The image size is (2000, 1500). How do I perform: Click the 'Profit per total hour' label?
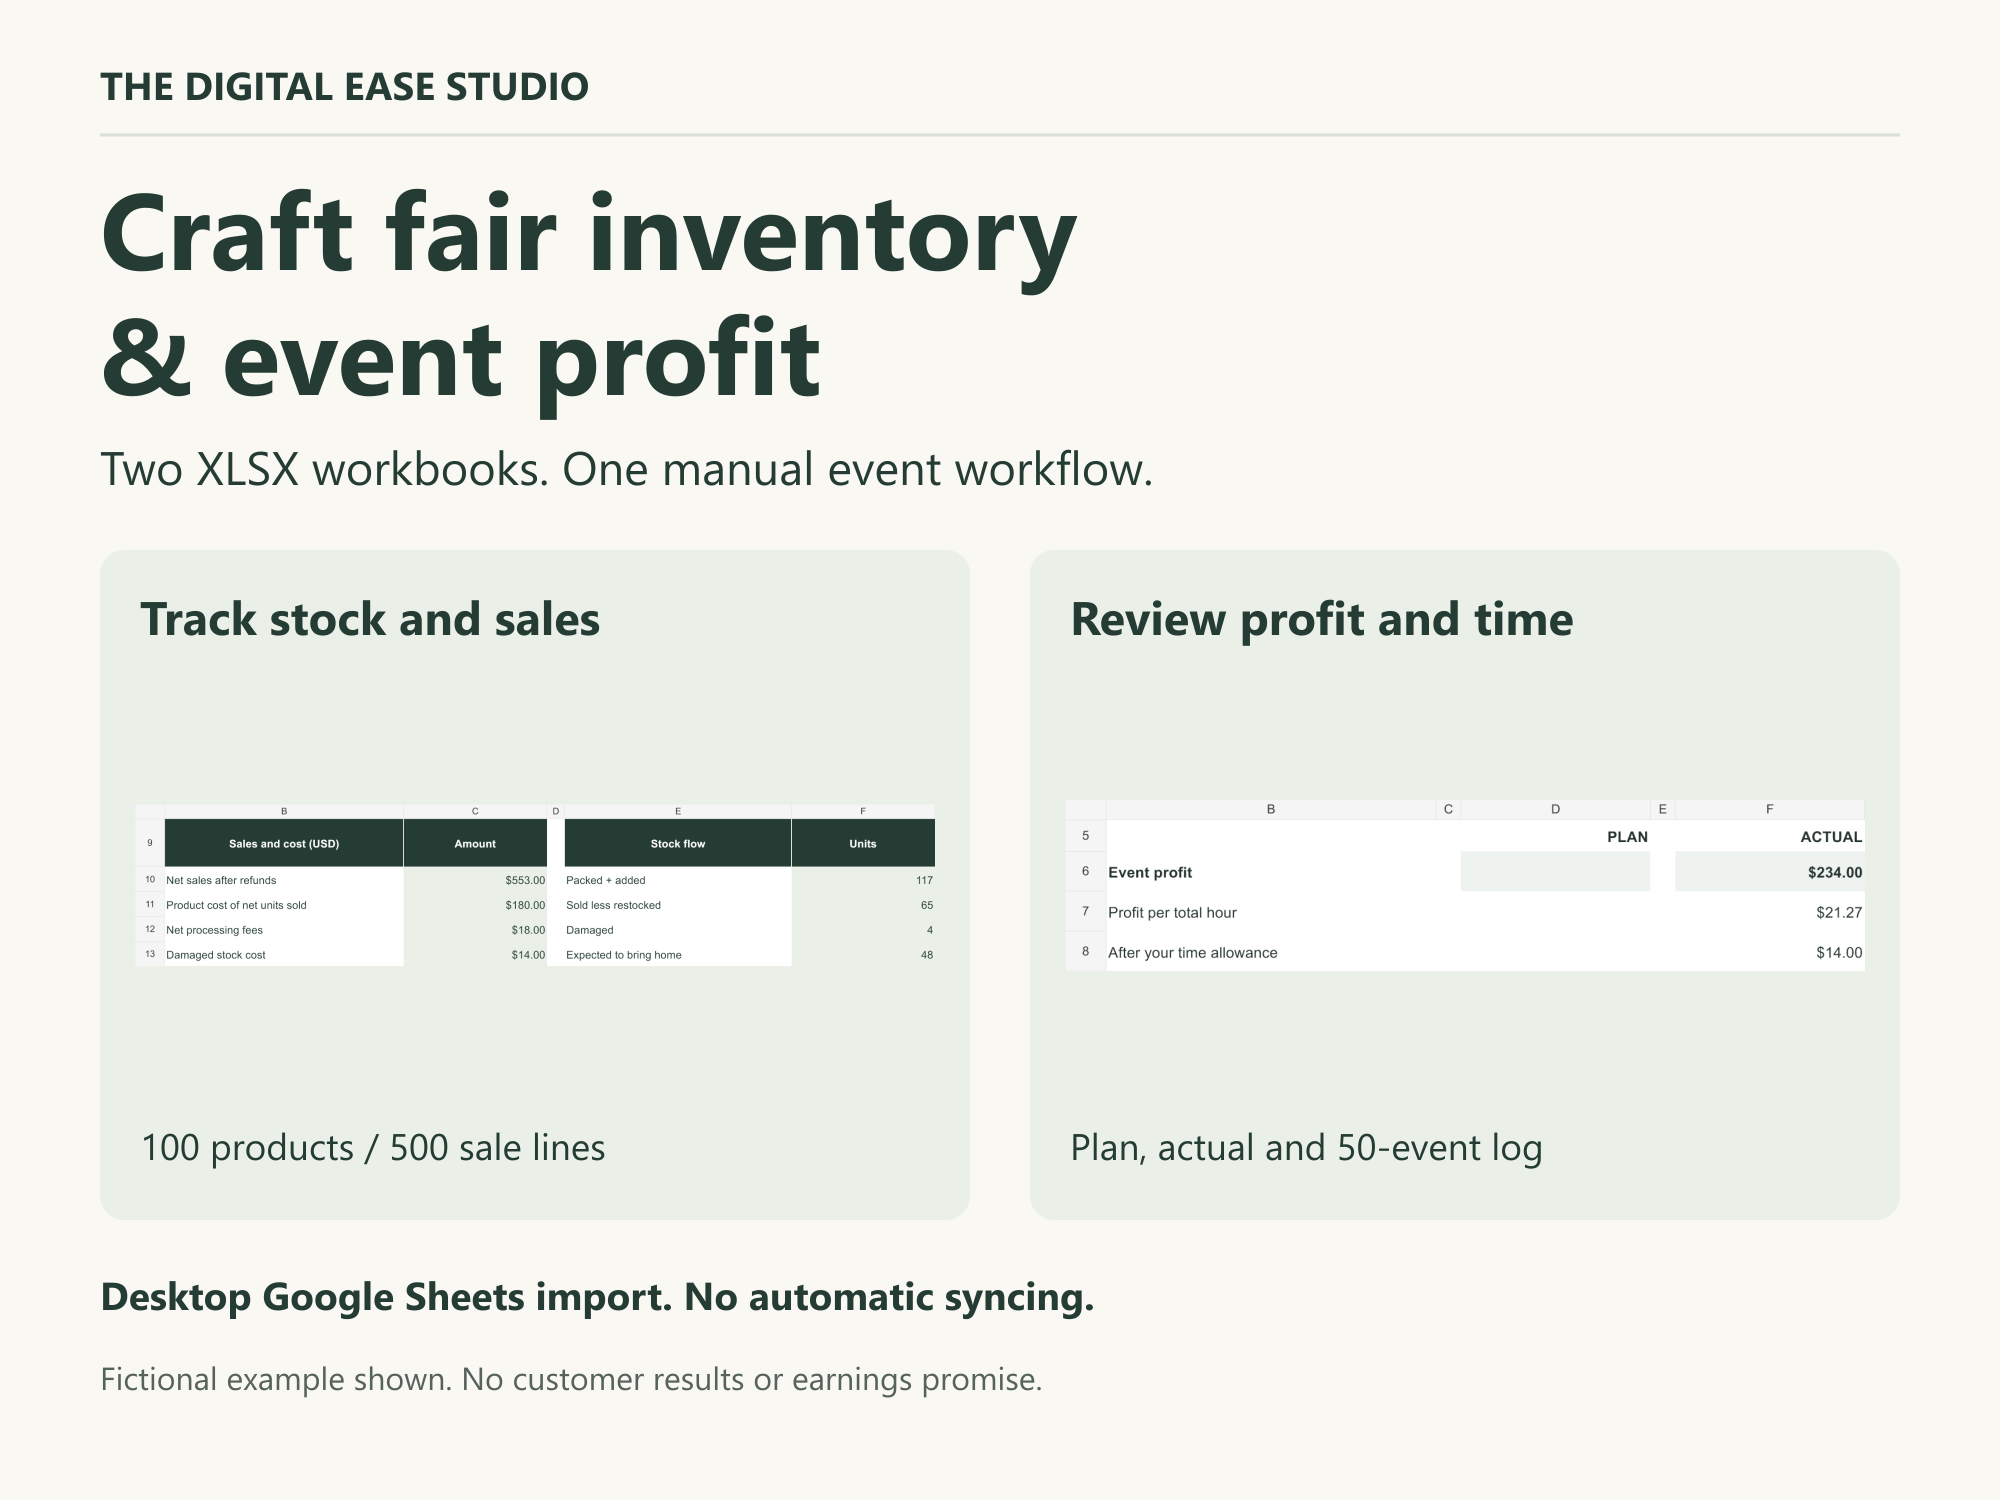click(1172, 912)
